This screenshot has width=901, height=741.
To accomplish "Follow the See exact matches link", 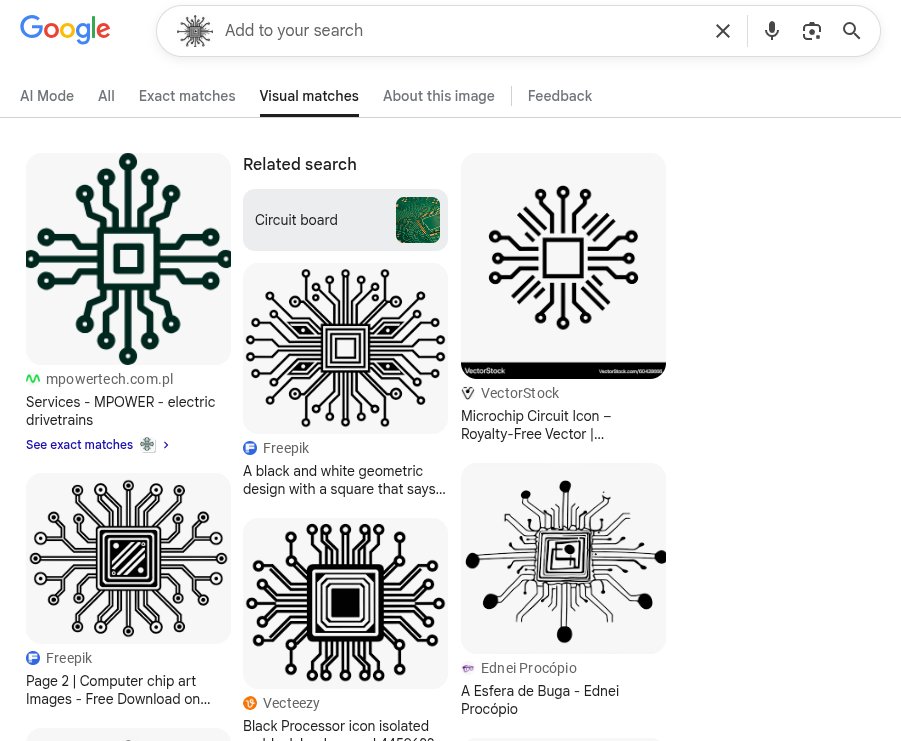I will click(79, 445).
